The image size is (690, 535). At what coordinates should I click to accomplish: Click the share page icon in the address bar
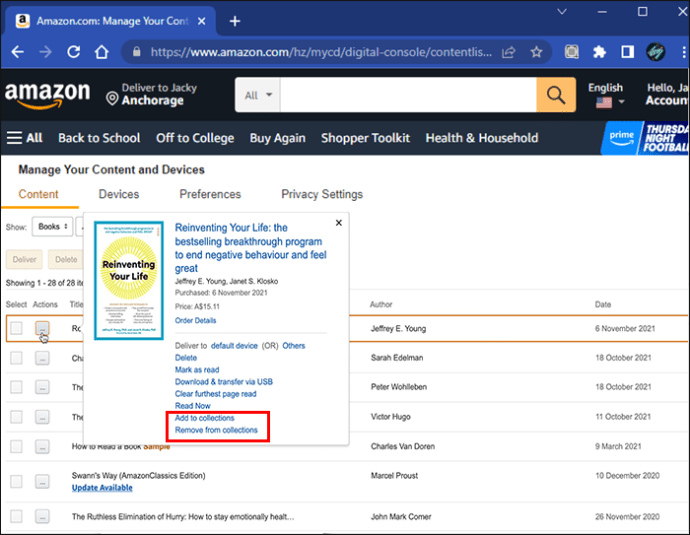[509, 52]
